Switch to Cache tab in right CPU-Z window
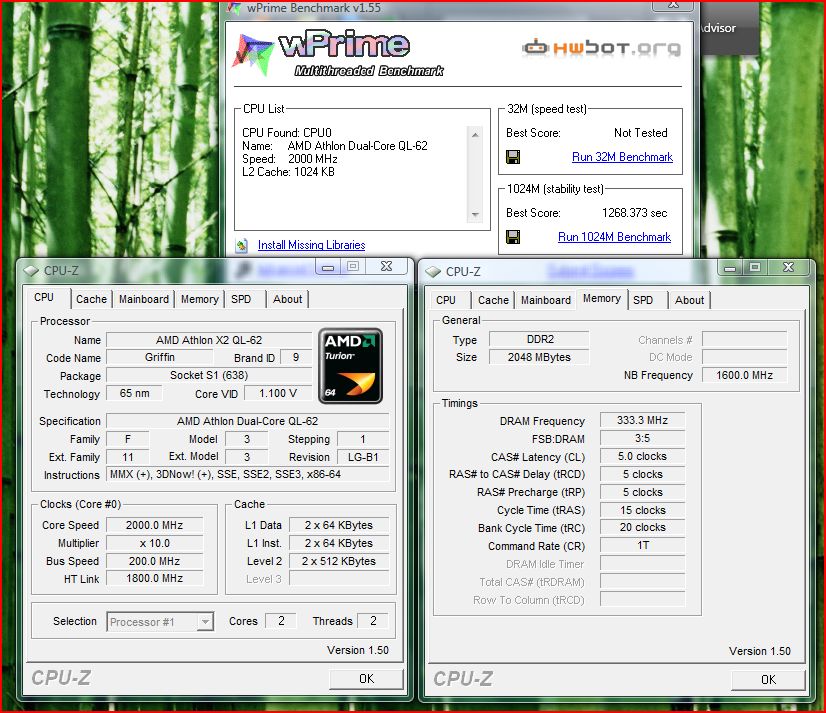826x713 pixels. point(493,300)
